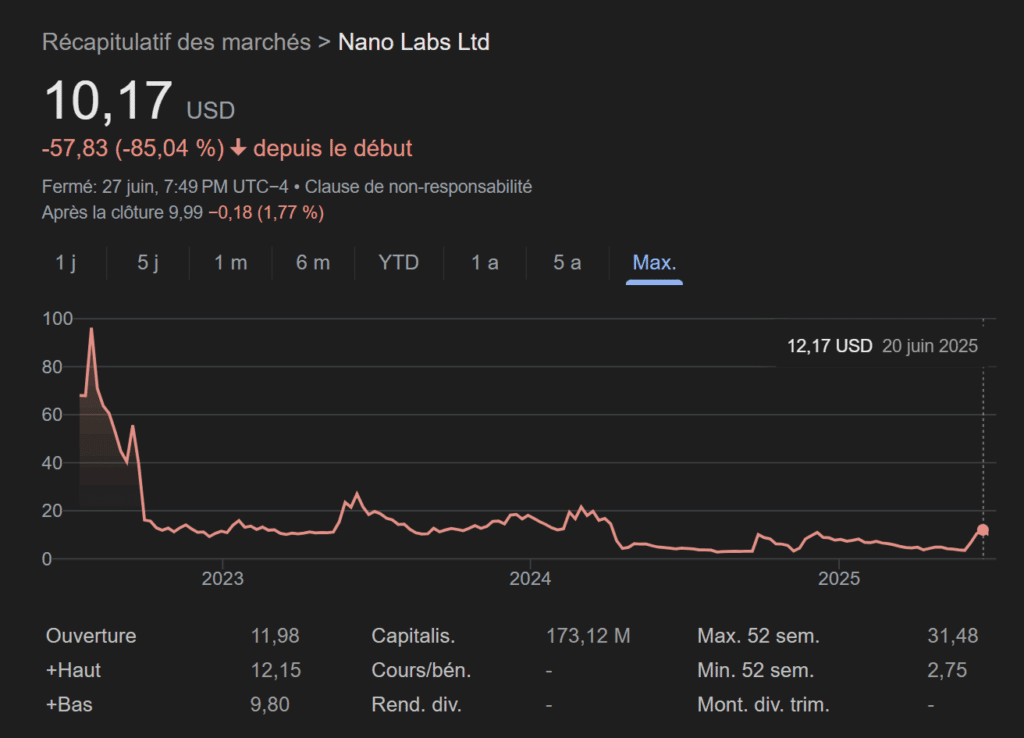This screenshot has height=738, width=1024.
Task: Click the chart peak near 96 USD
Action: (91, 329)
